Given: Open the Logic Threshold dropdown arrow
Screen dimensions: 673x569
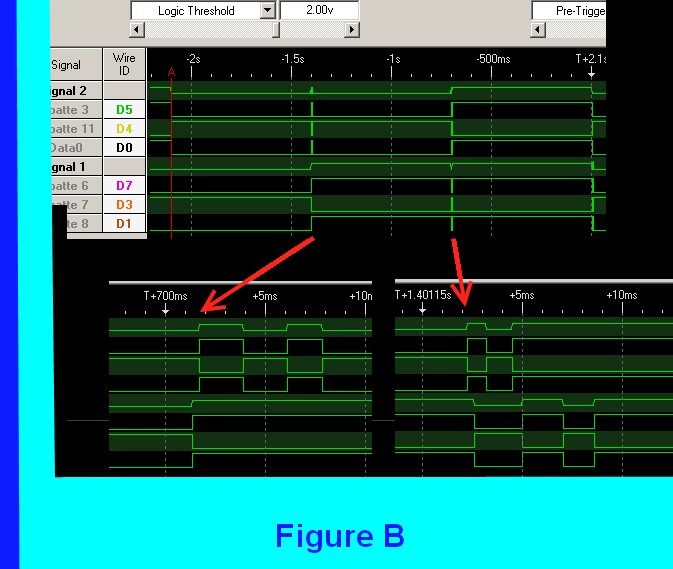Looking at the screenshot, I should [267, 10].
